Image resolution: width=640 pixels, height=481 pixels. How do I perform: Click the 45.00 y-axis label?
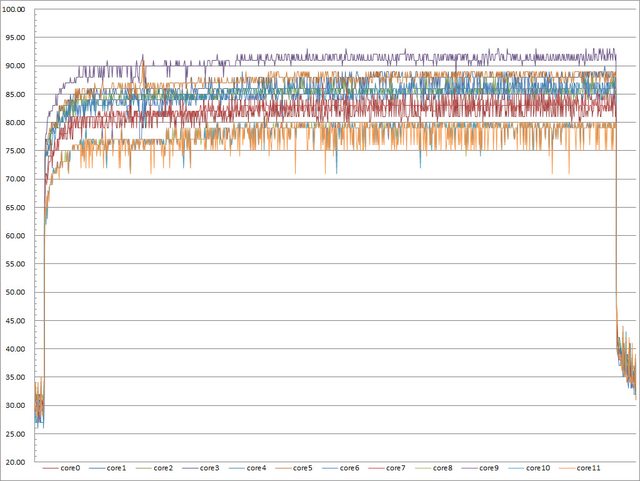[x=17, y=321]
